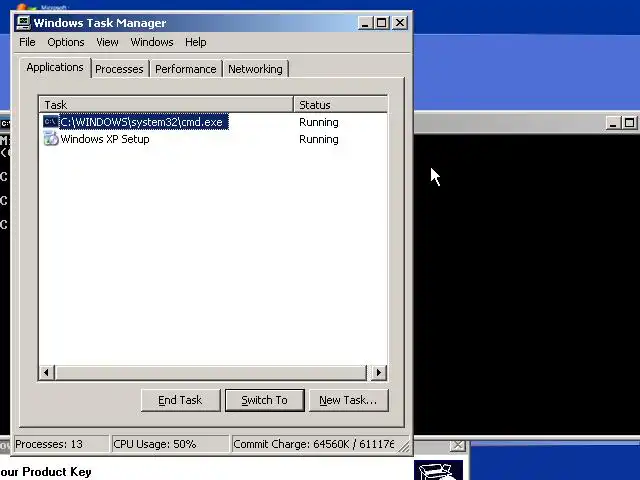Click the Switch To button
640x480 pixels.
[x=264, y=400]
